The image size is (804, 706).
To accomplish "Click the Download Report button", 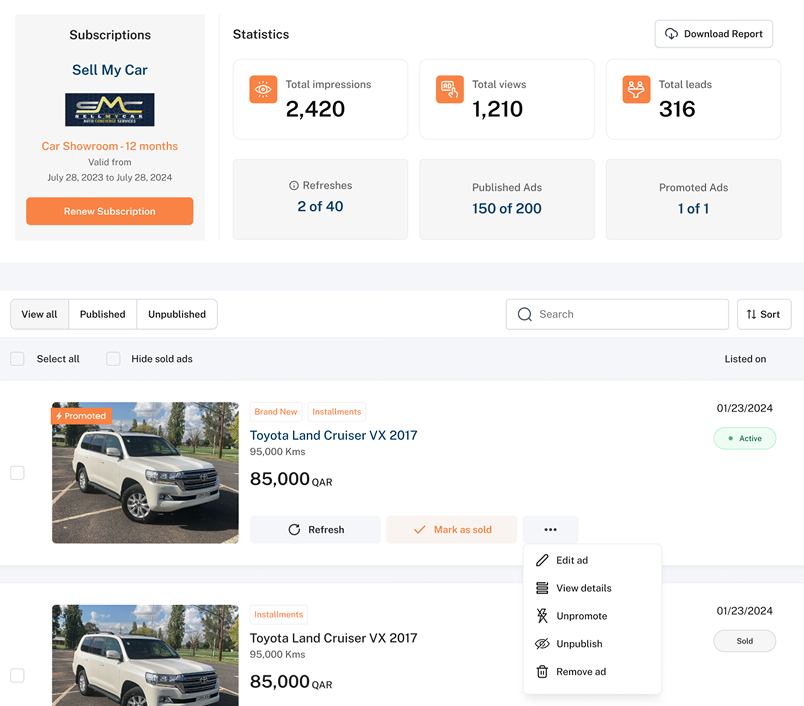I will (714, 34).
